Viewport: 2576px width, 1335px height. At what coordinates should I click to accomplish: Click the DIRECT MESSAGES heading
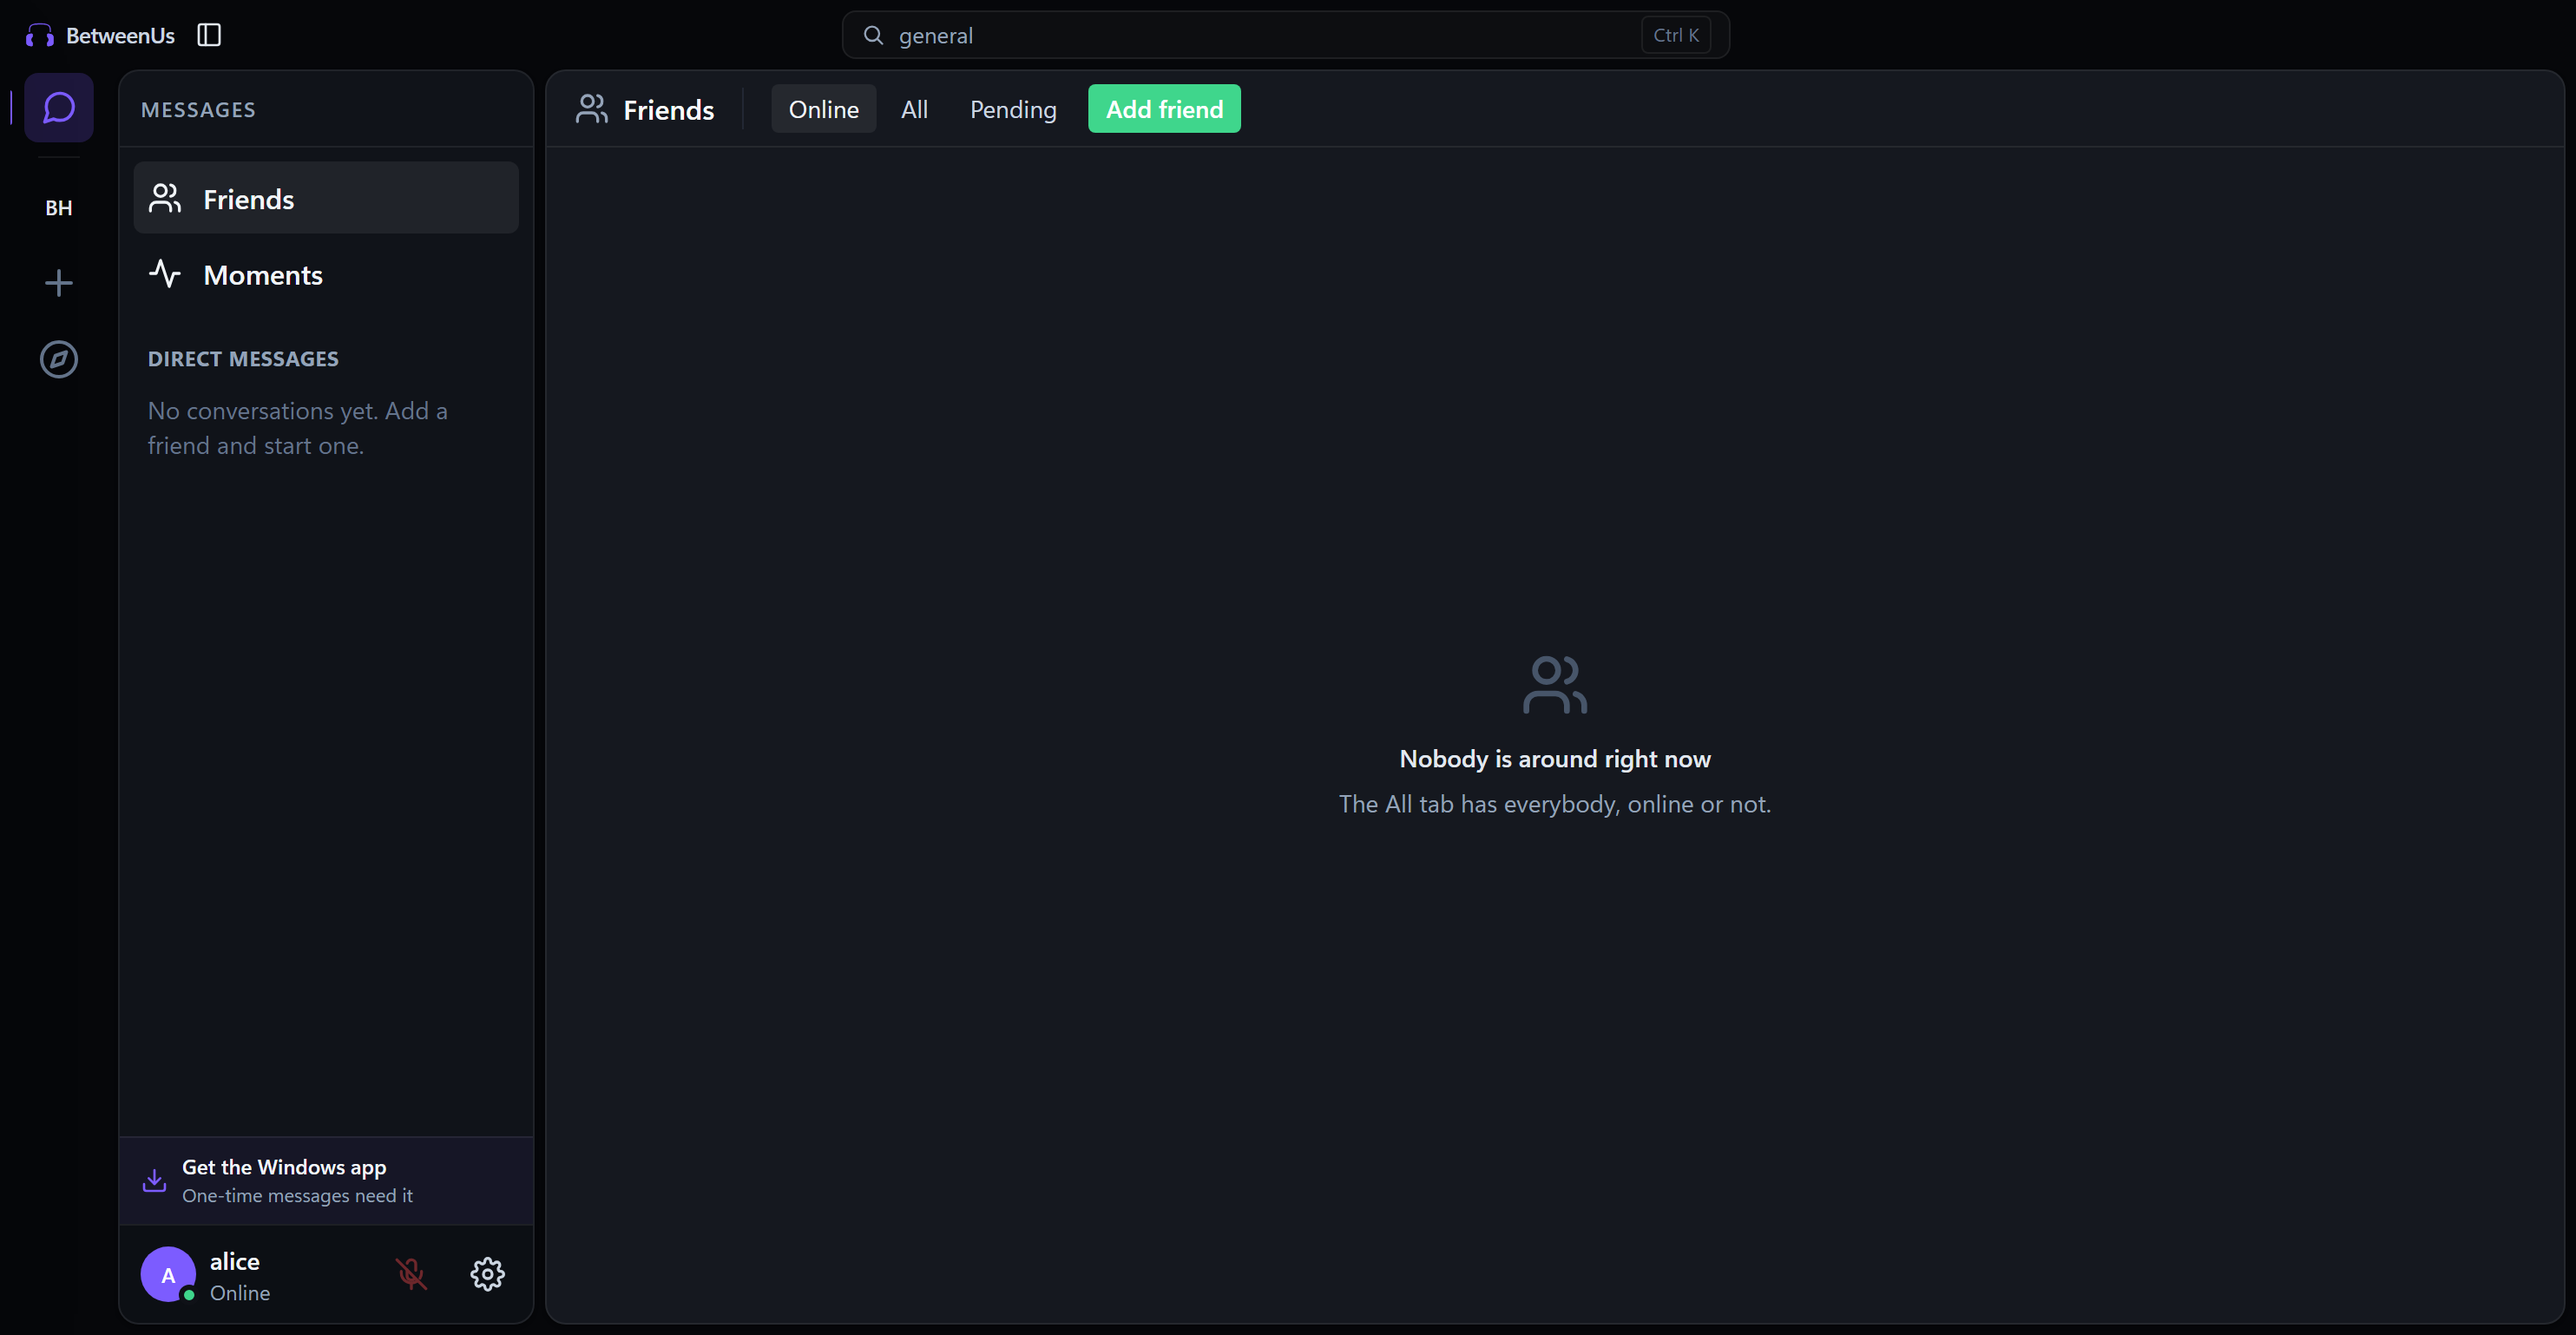point(243,359)
